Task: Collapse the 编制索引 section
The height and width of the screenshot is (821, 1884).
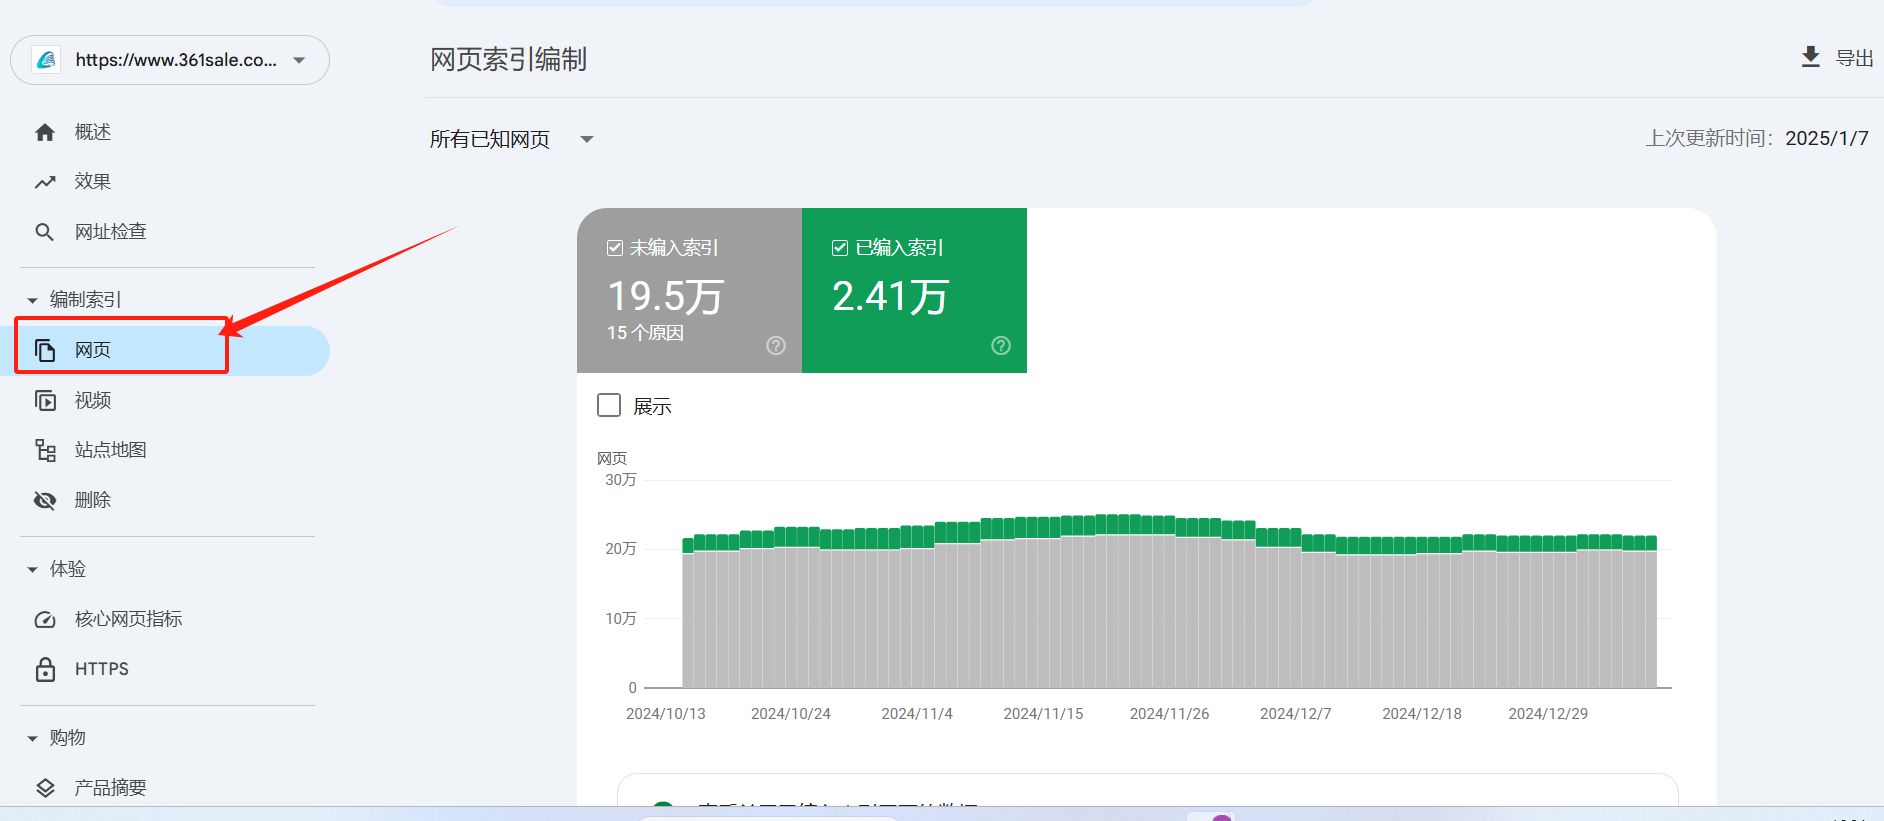Action: [x=32, y=300]
